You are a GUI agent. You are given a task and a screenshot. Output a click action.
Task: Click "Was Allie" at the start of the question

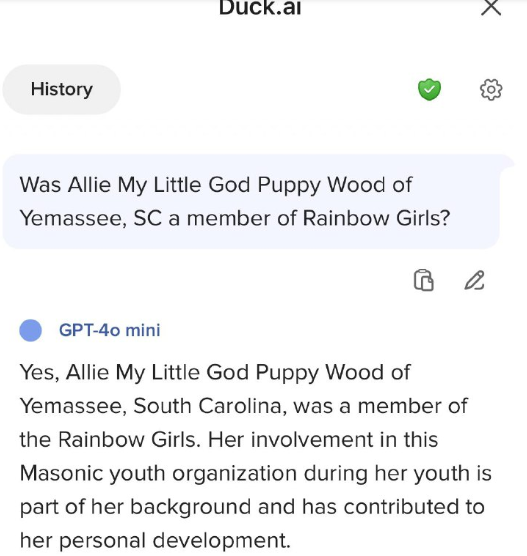click(x=65, y=185)
